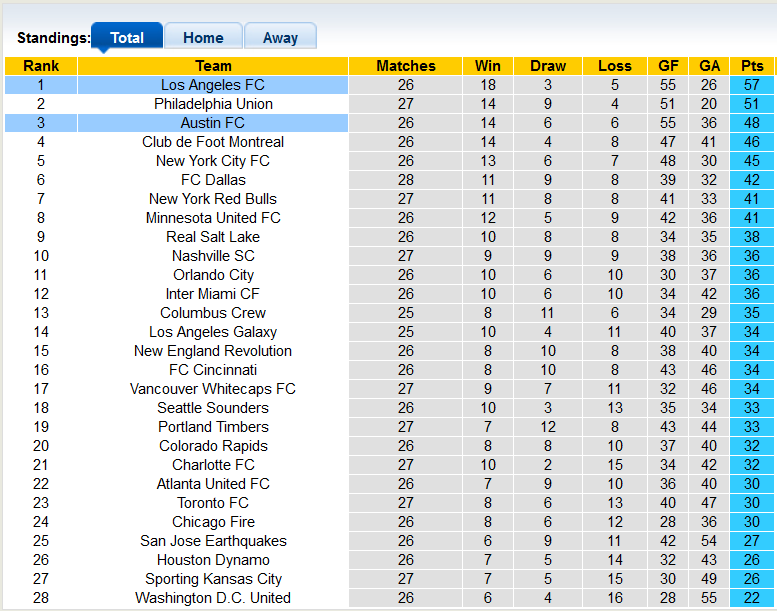
Task: Open Club de Foot Montreal team page
Action: (213, 142)
